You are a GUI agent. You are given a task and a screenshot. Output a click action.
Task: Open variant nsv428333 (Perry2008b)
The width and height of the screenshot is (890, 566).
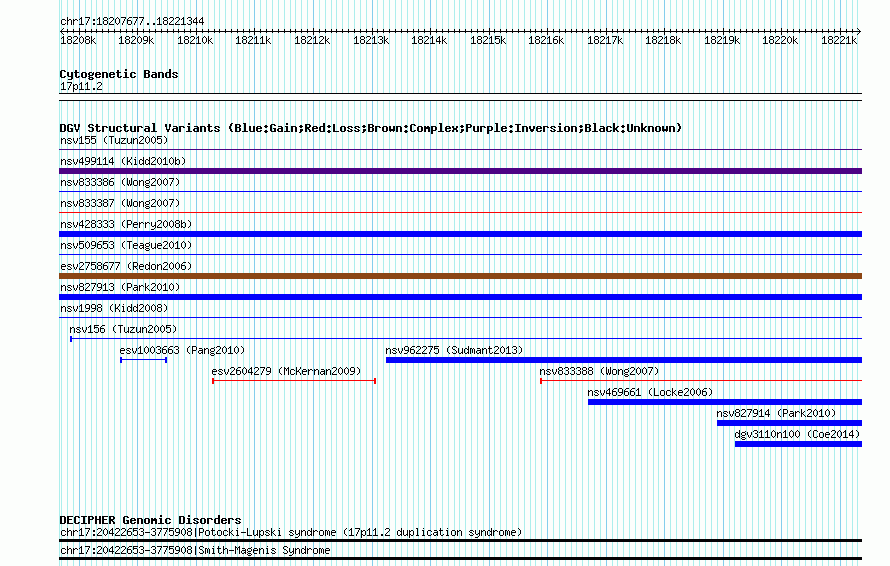(x=126, y=224)
